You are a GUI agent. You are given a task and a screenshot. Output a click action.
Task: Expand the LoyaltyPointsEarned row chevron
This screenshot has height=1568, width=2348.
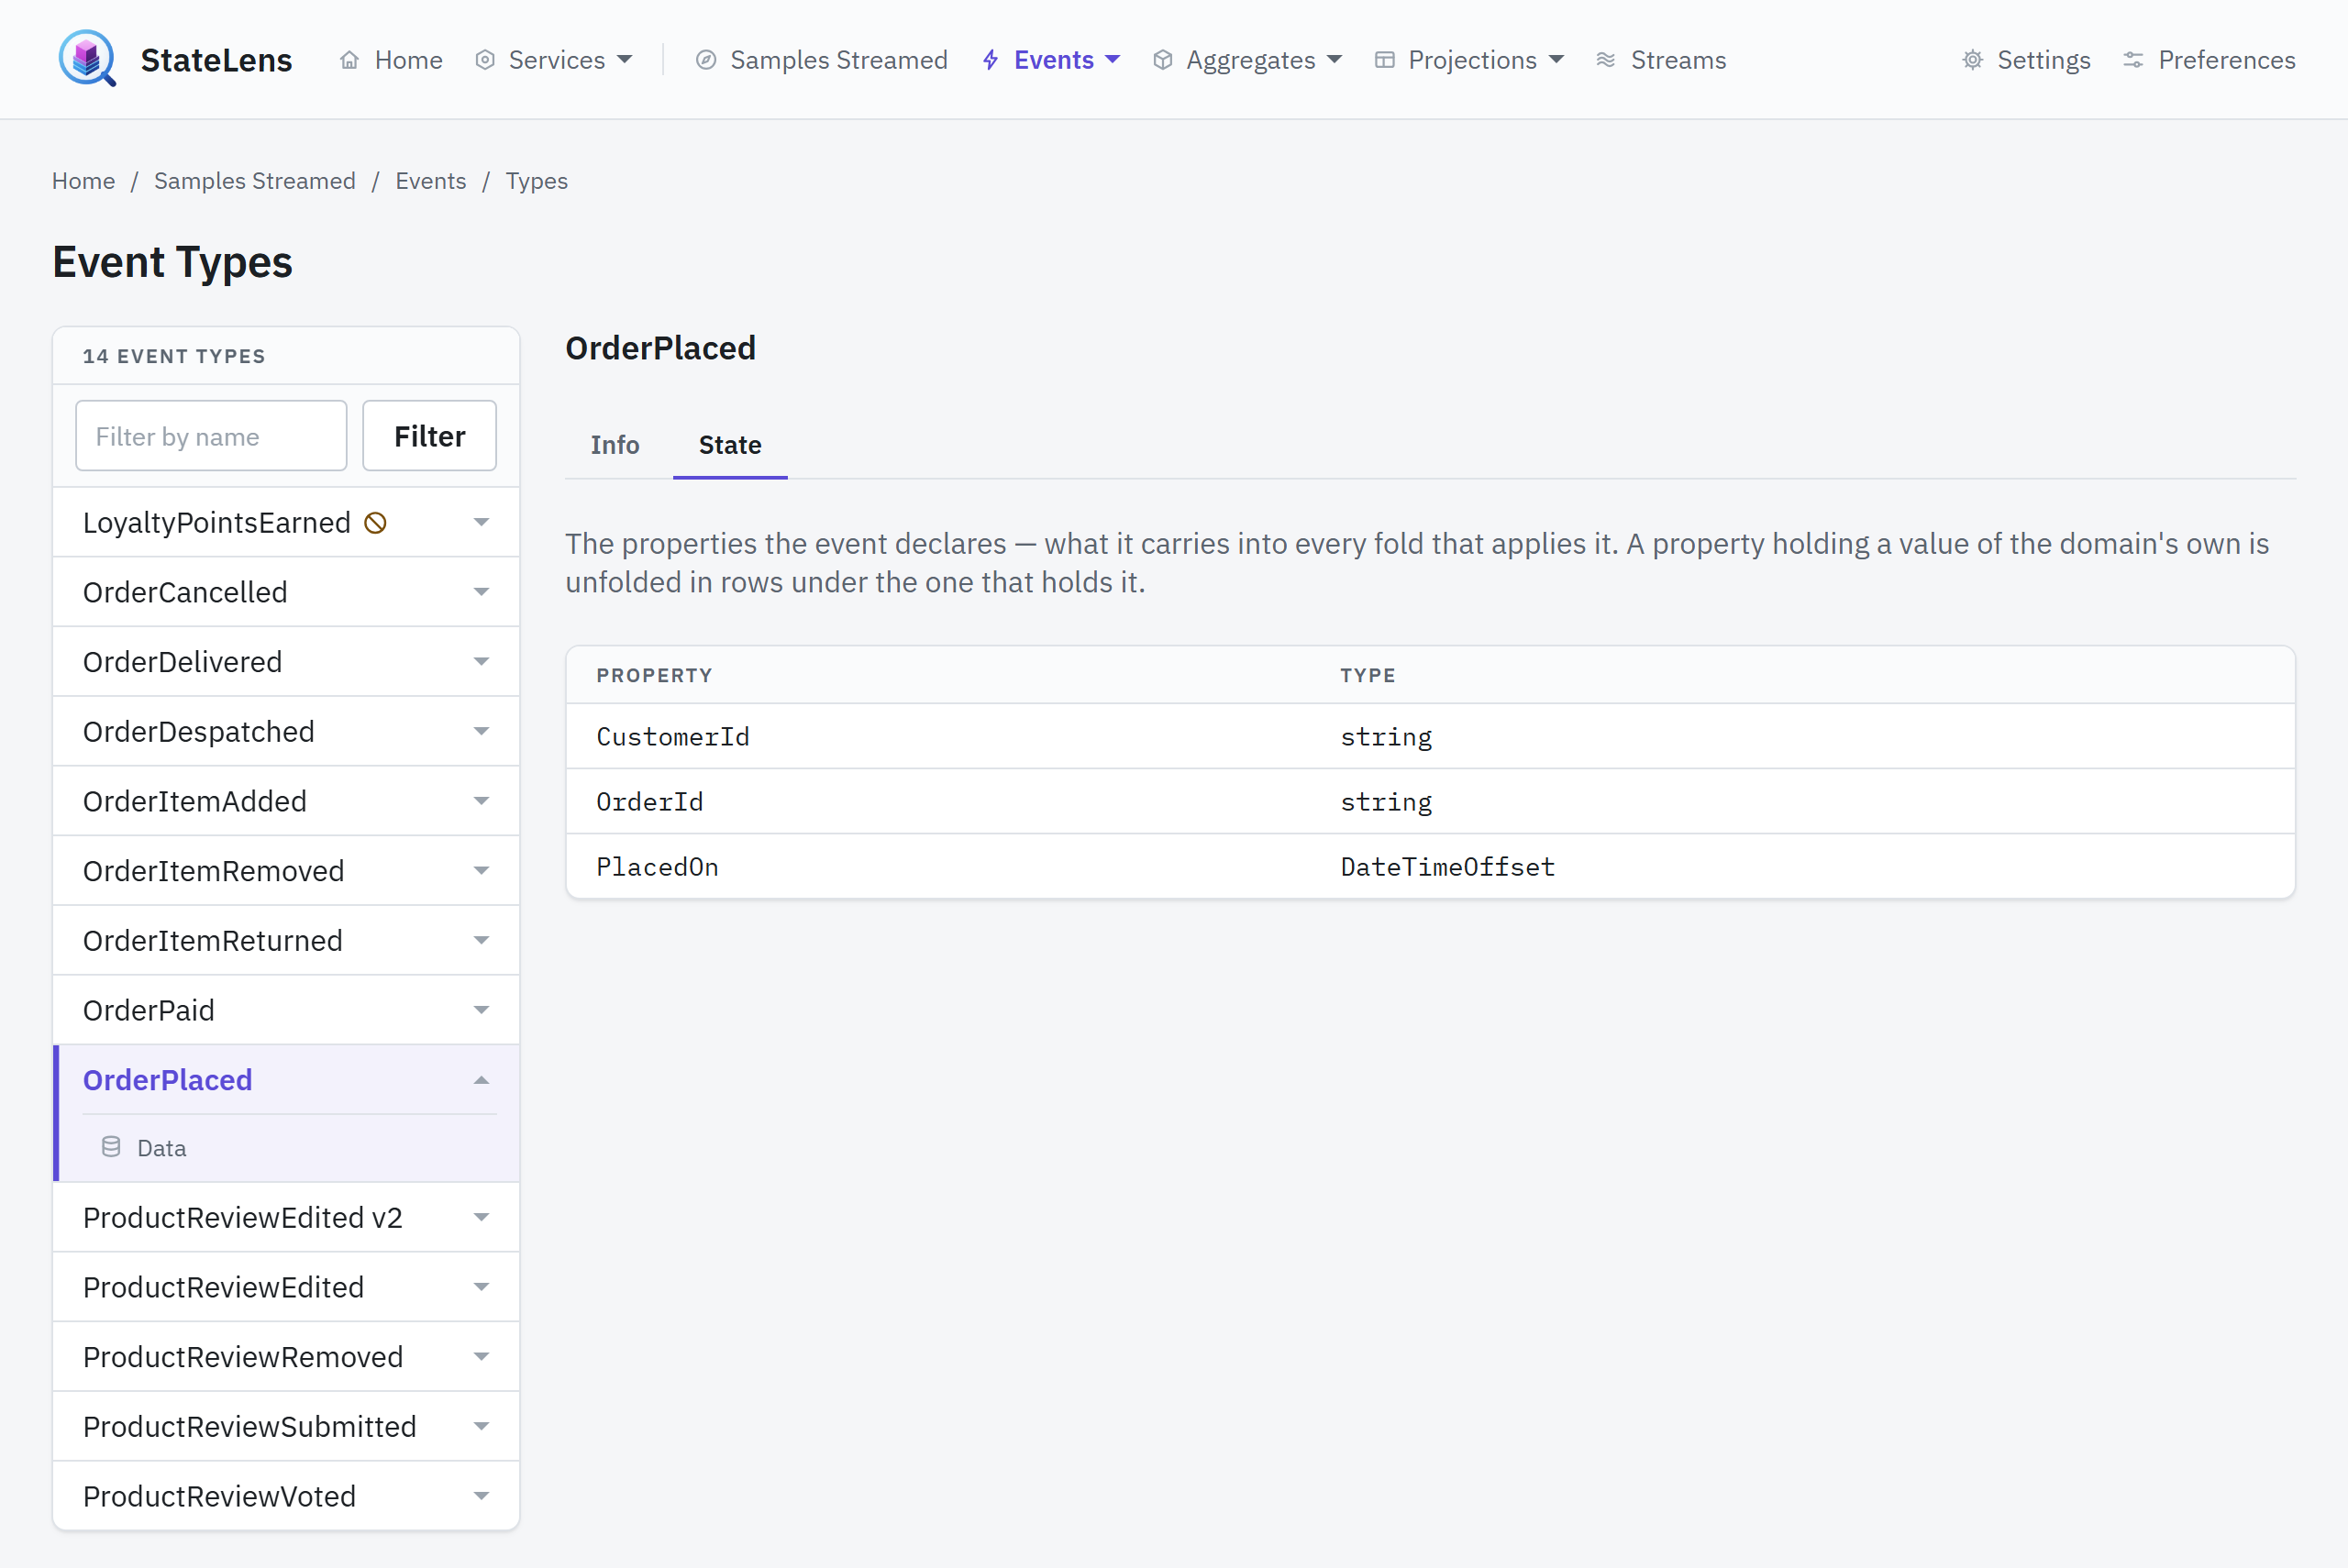(x=481, y=522)
